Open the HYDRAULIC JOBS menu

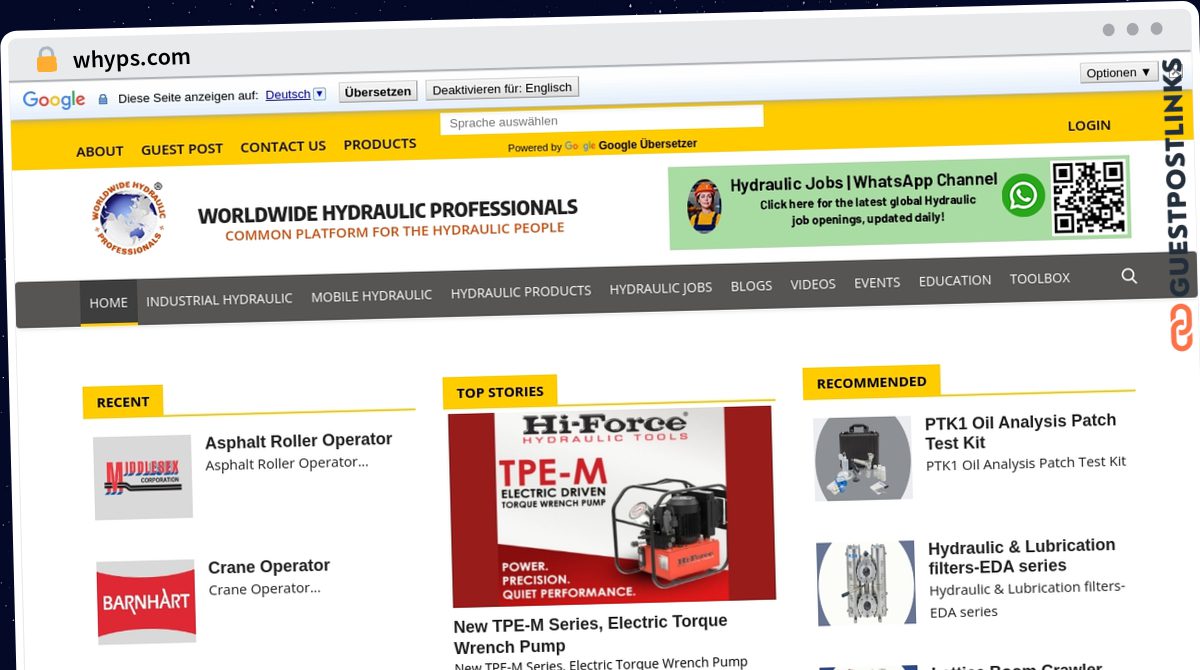pos(661,288)
